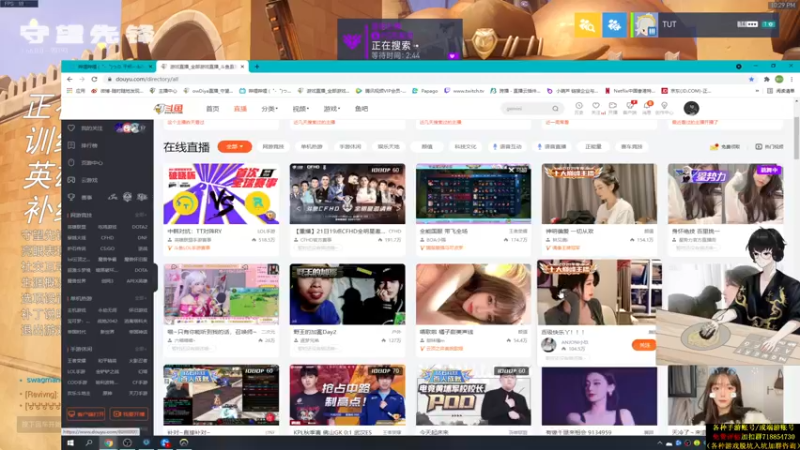
Task: Open 排行榜 in the sidebar
Action: click(89, 145)
